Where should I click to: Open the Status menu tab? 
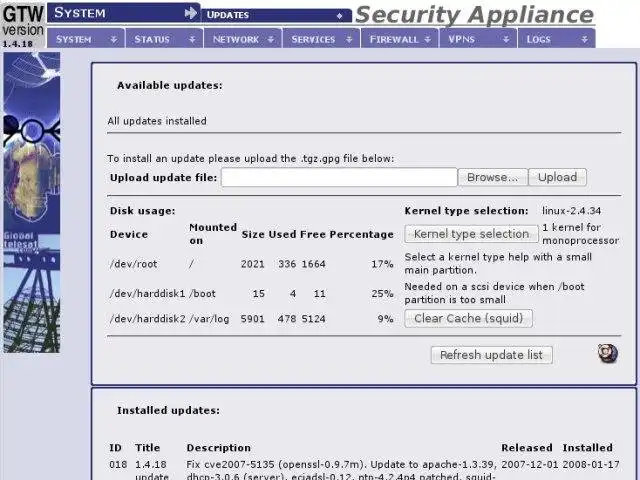(x=164, y=39)
